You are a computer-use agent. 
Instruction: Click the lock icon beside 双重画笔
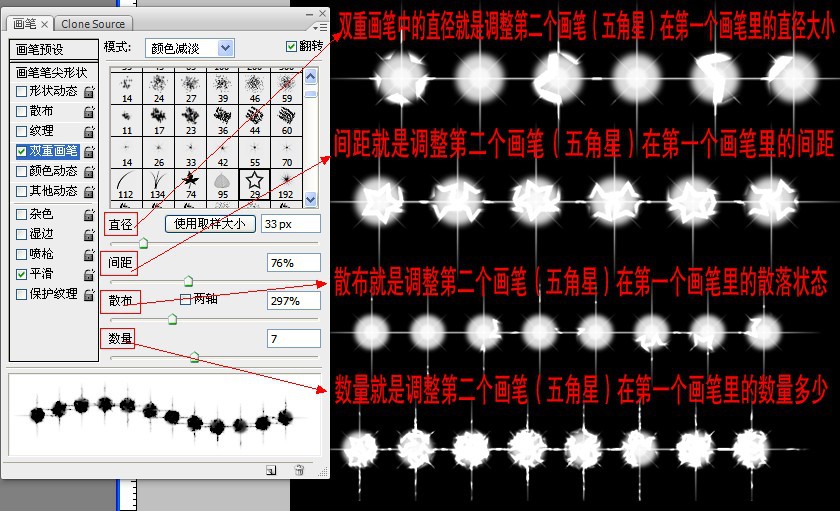tap(88, 152)
